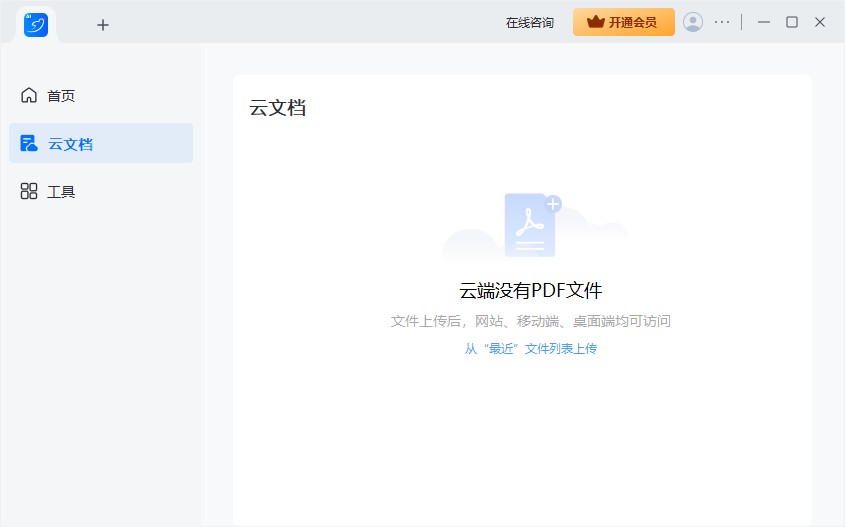The image size is (845, 527).
Task: Click the blue app logo tab
Action: click(36, 25)
